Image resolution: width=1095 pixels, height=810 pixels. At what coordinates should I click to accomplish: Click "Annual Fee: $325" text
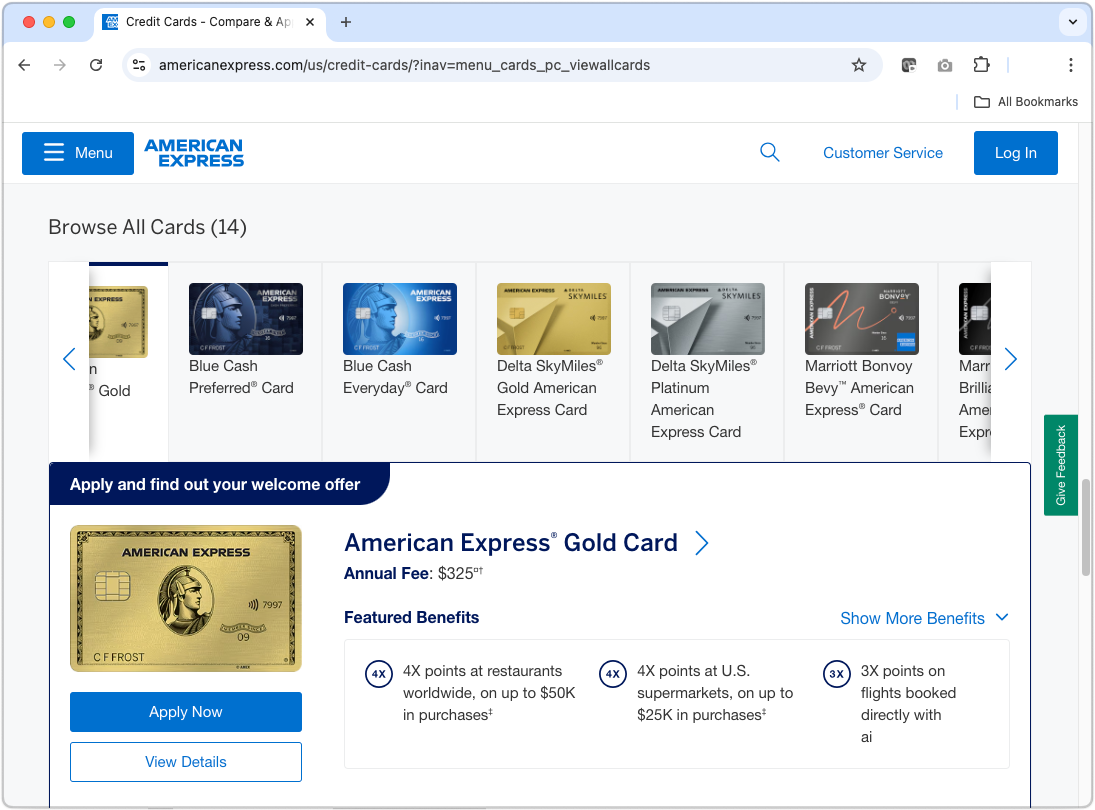pyautogui.click(x=413, y=573)
